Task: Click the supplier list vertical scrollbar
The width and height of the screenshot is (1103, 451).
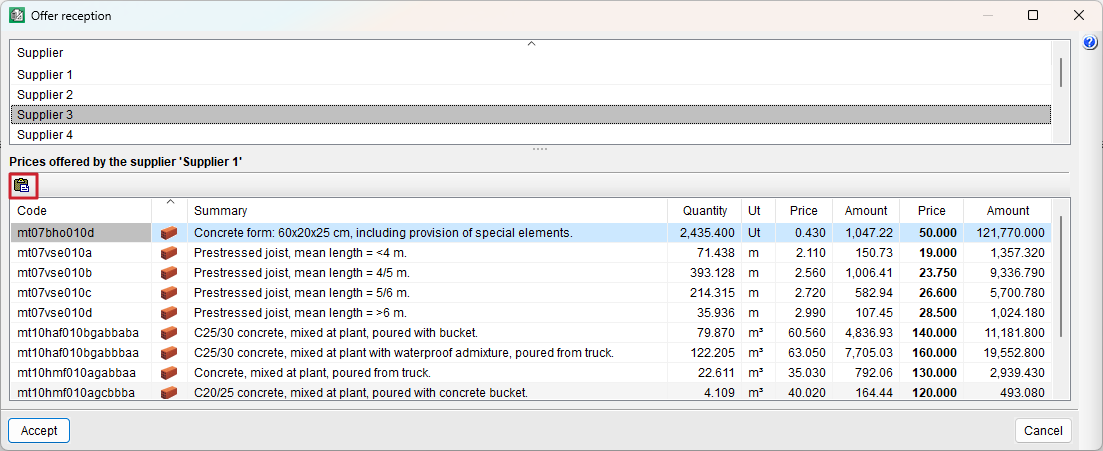Action: tap(1060, 74)
